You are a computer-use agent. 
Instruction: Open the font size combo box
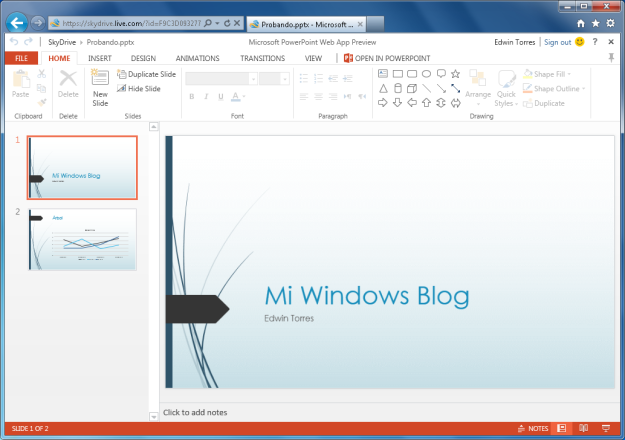pyautogui.click(x=274, y=79)
